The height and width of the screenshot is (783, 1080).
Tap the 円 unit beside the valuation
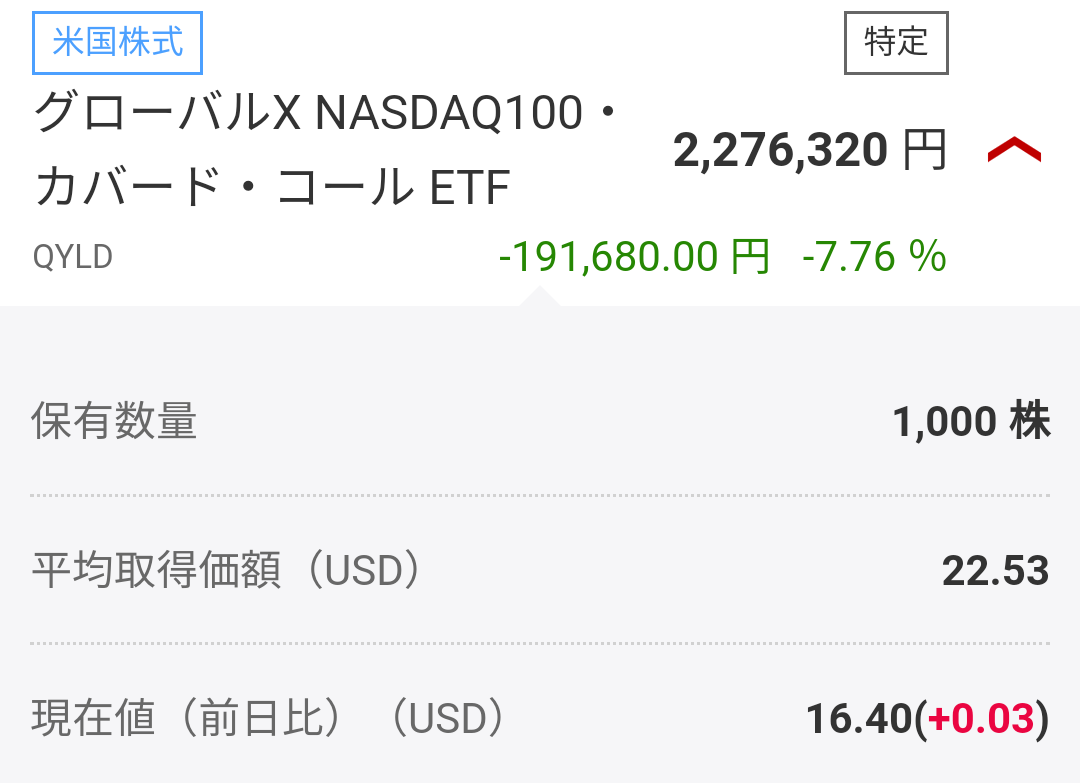924,151
